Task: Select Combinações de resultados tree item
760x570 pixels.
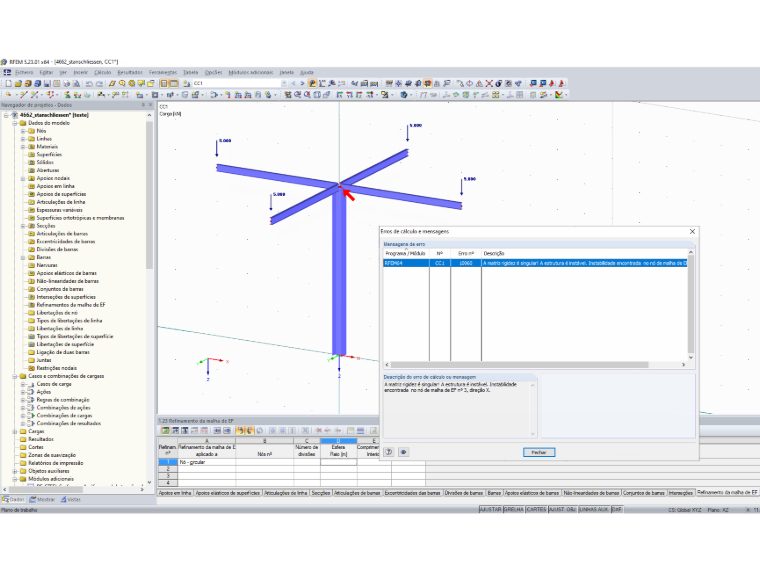Action: (x=69, y=424)
